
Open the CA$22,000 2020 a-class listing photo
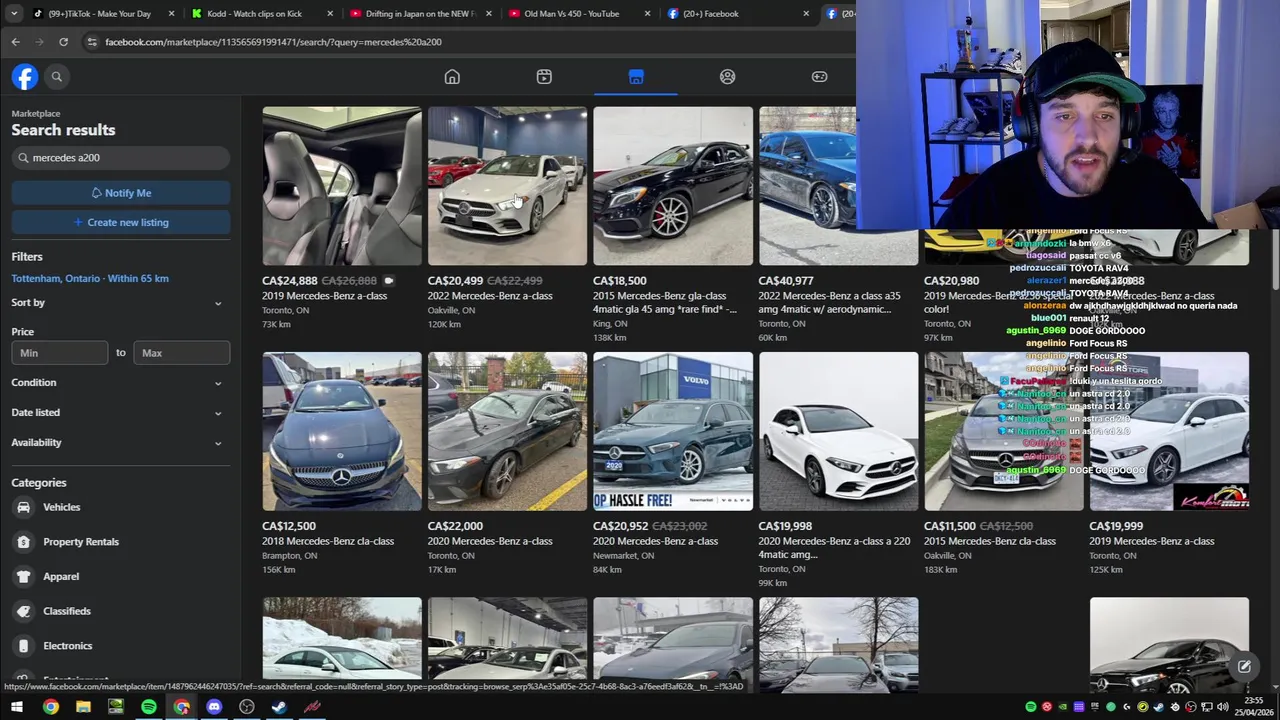507,431
